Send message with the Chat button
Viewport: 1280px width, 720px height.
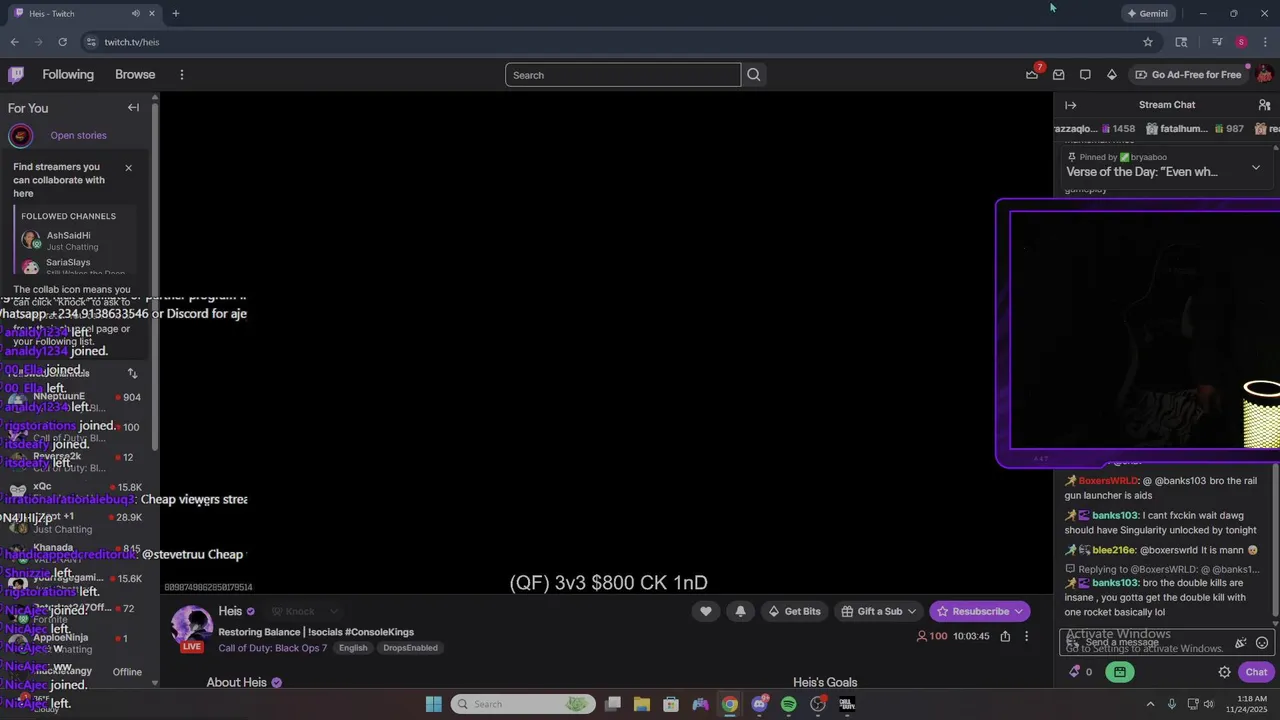(1256, 672)
